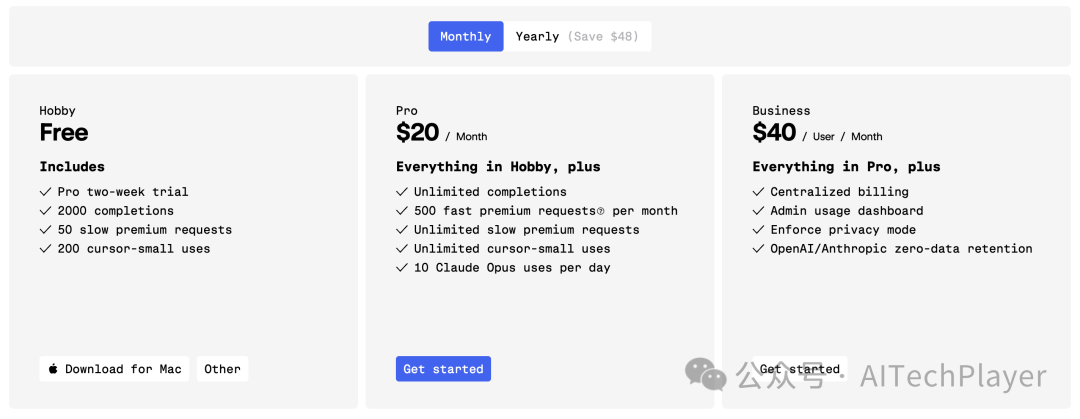Viewport: 1080px width, 419px height.
Task: Click the checkmark next to Unlimited completions
Action: [402, 191]
